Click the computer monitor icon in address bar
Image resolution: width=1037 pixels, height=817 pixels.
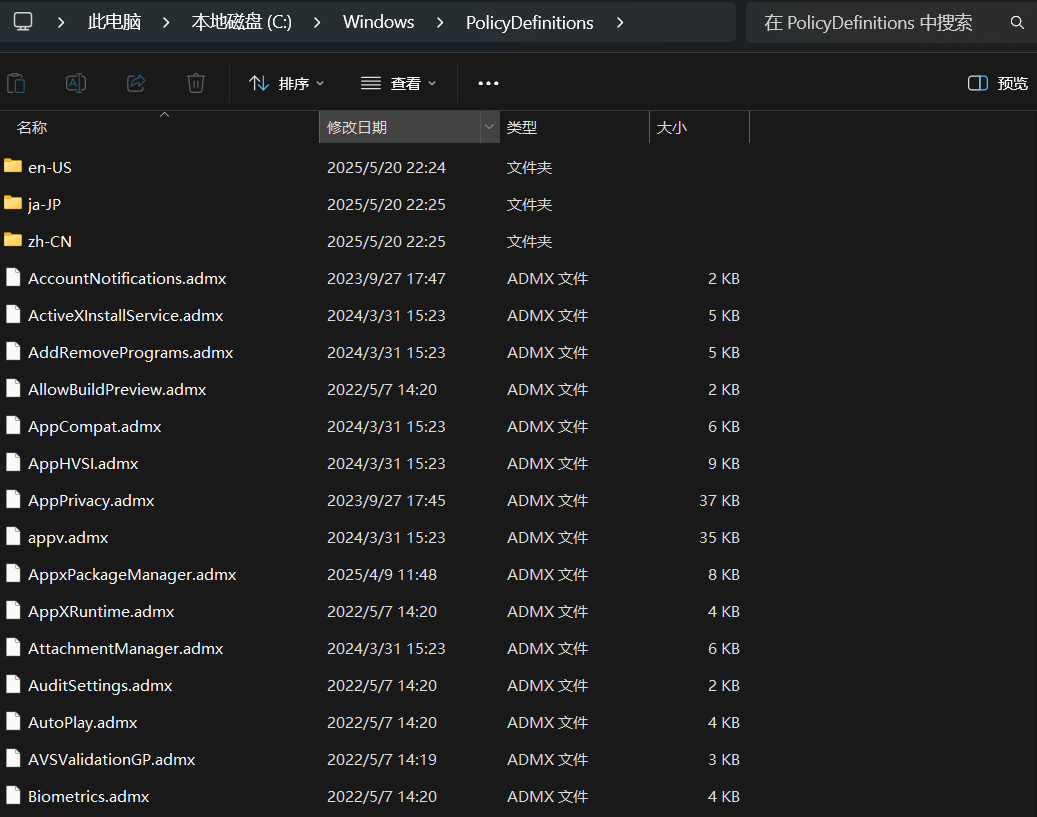[x=22, y=22]
